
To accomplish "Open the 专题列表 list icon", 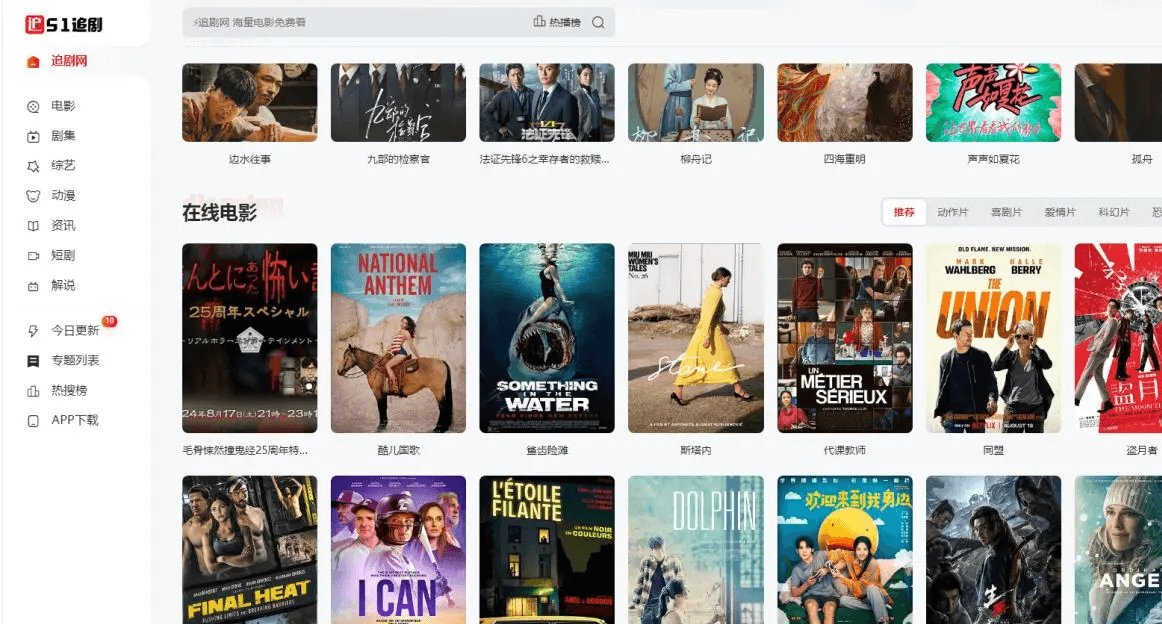I will pos(33,361).
